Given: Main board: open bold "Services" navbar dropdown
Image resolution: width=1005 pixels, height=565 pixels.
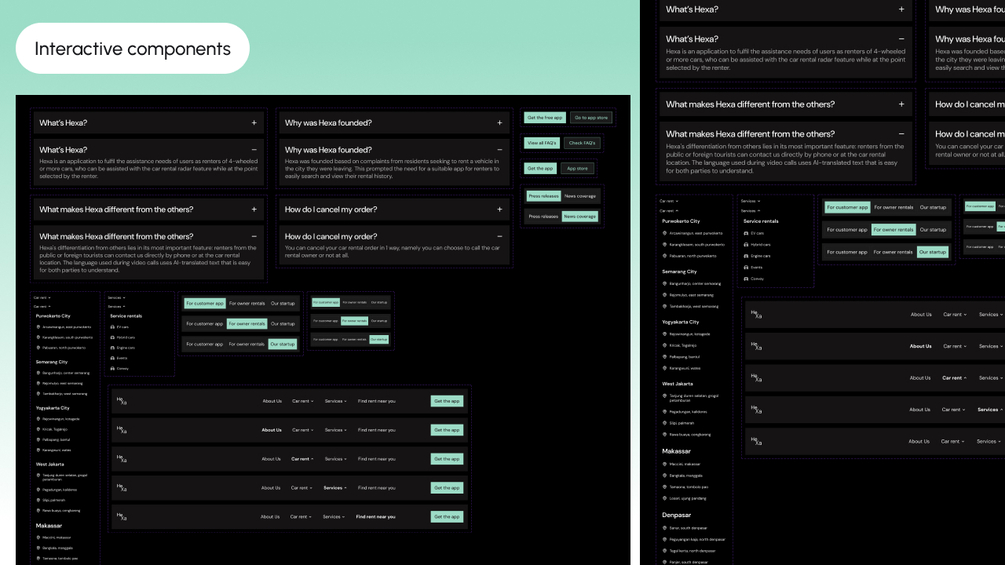Looking at the screenshot, I should pyautogui.click(x=335, y=487).
